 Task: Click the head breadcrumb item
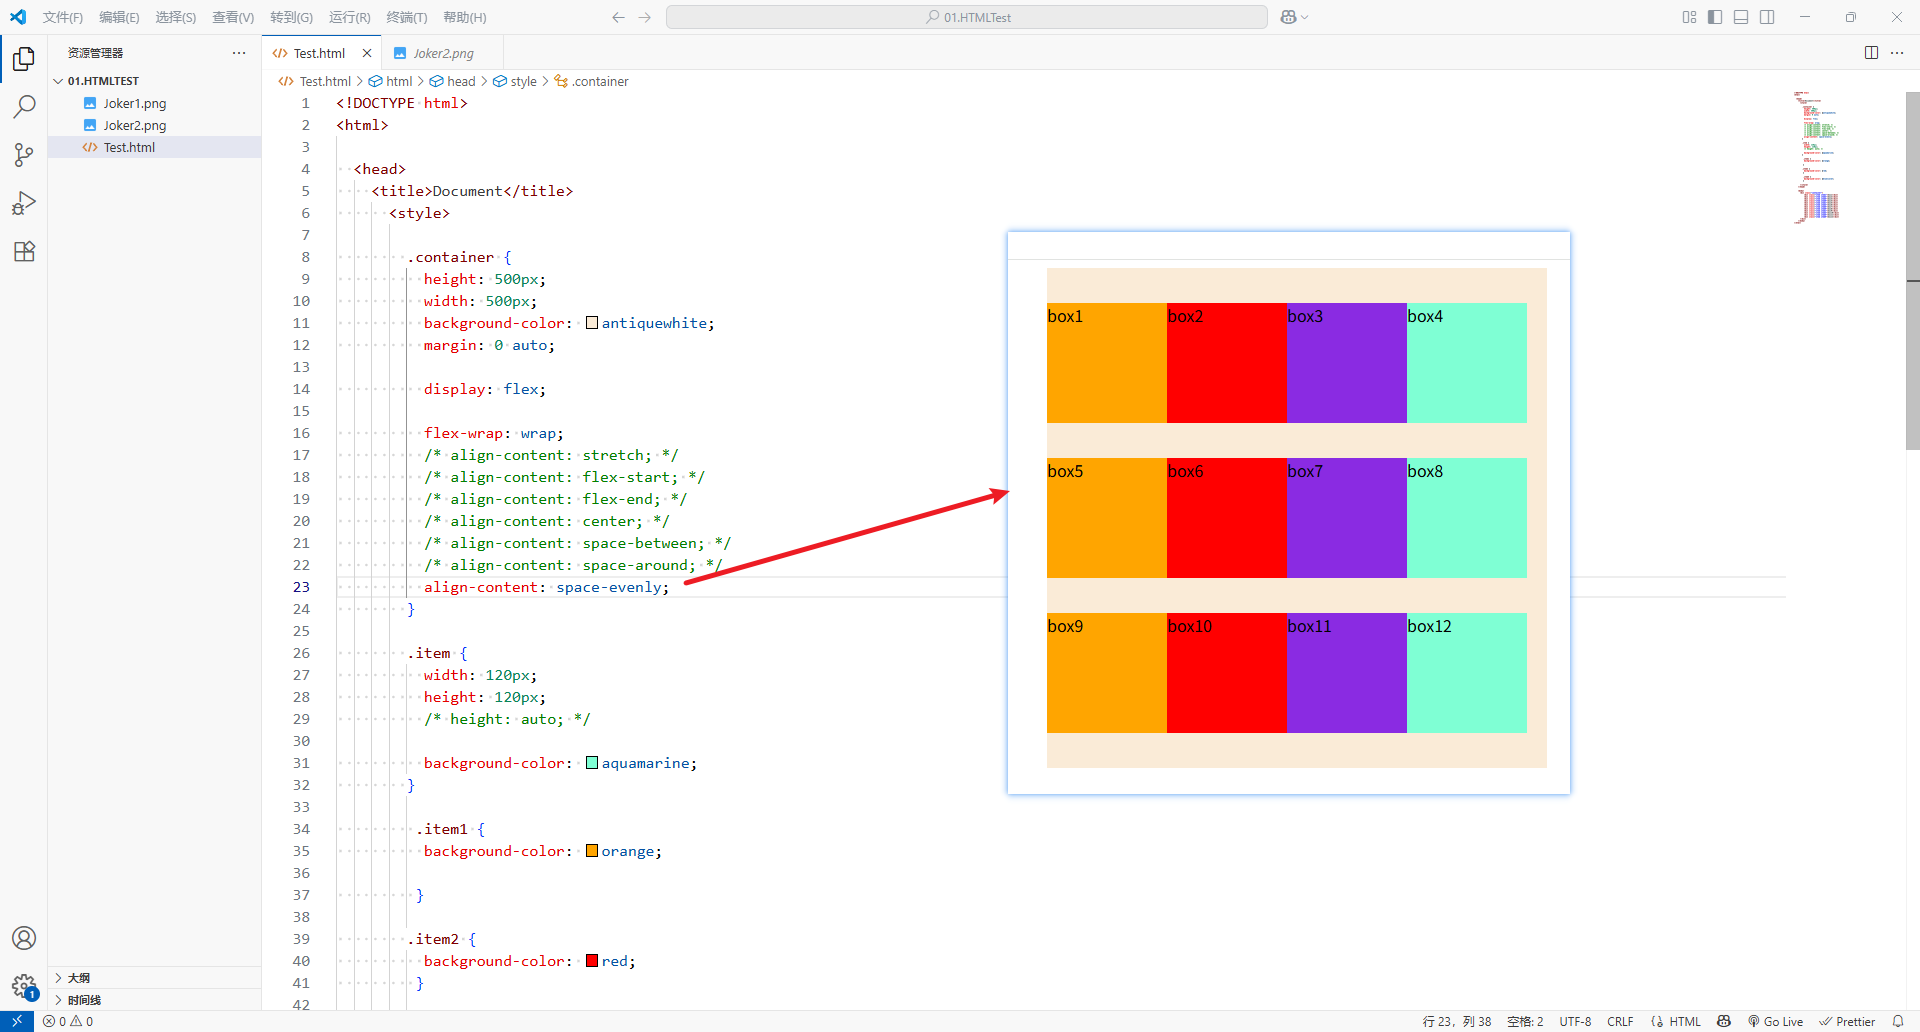(x=452, y=81)
